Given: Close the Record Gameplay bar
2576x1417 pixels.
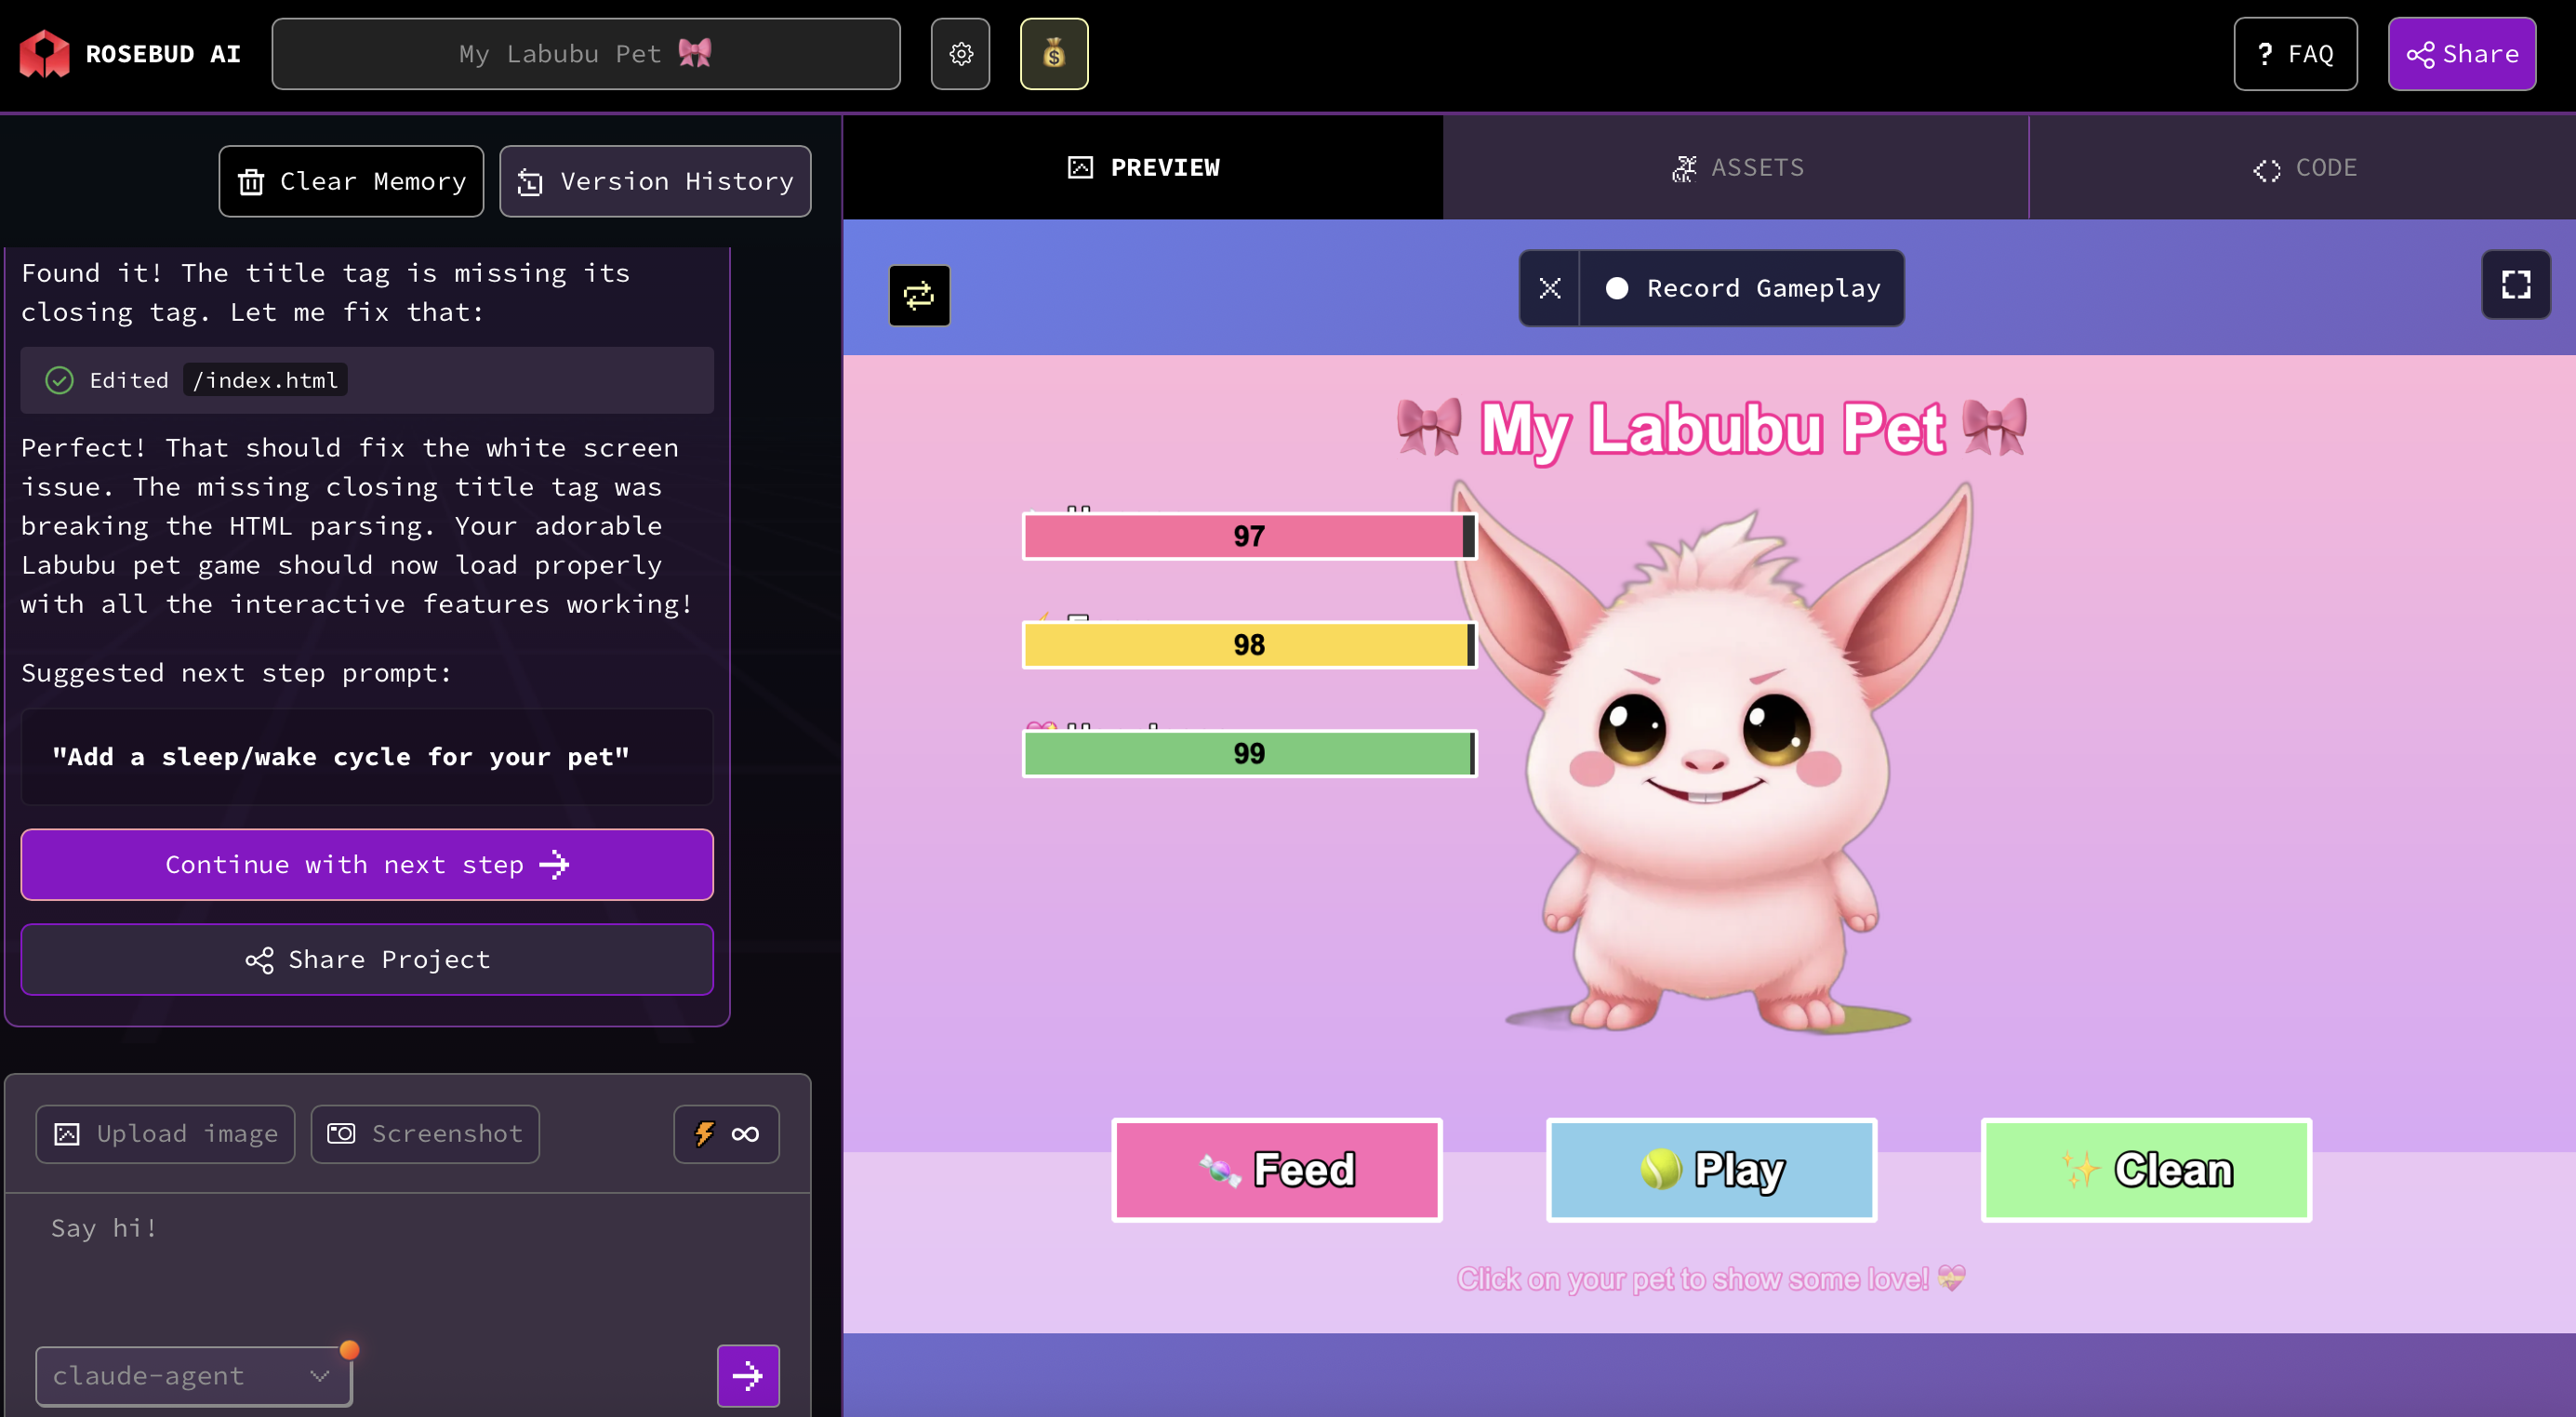Looking at the screenshot, I should [1549, 288].
